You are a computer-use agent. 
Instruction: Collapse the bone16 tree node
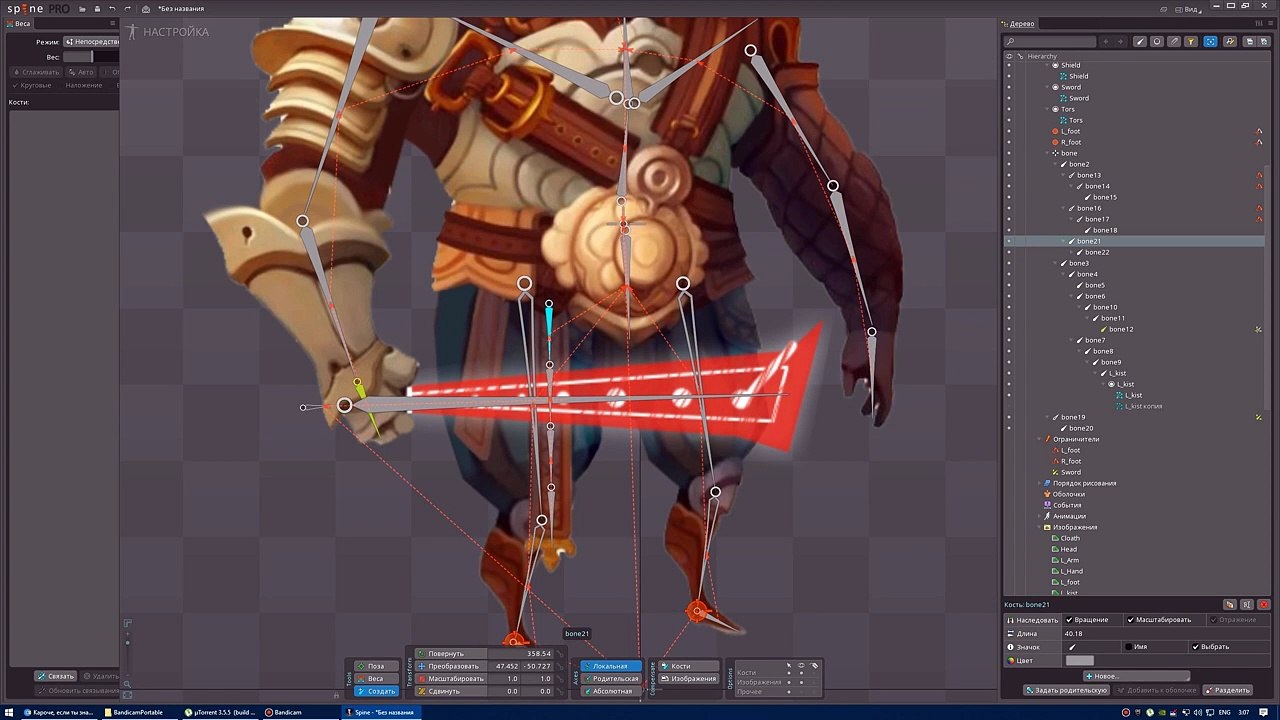[x=1062, y=208]
